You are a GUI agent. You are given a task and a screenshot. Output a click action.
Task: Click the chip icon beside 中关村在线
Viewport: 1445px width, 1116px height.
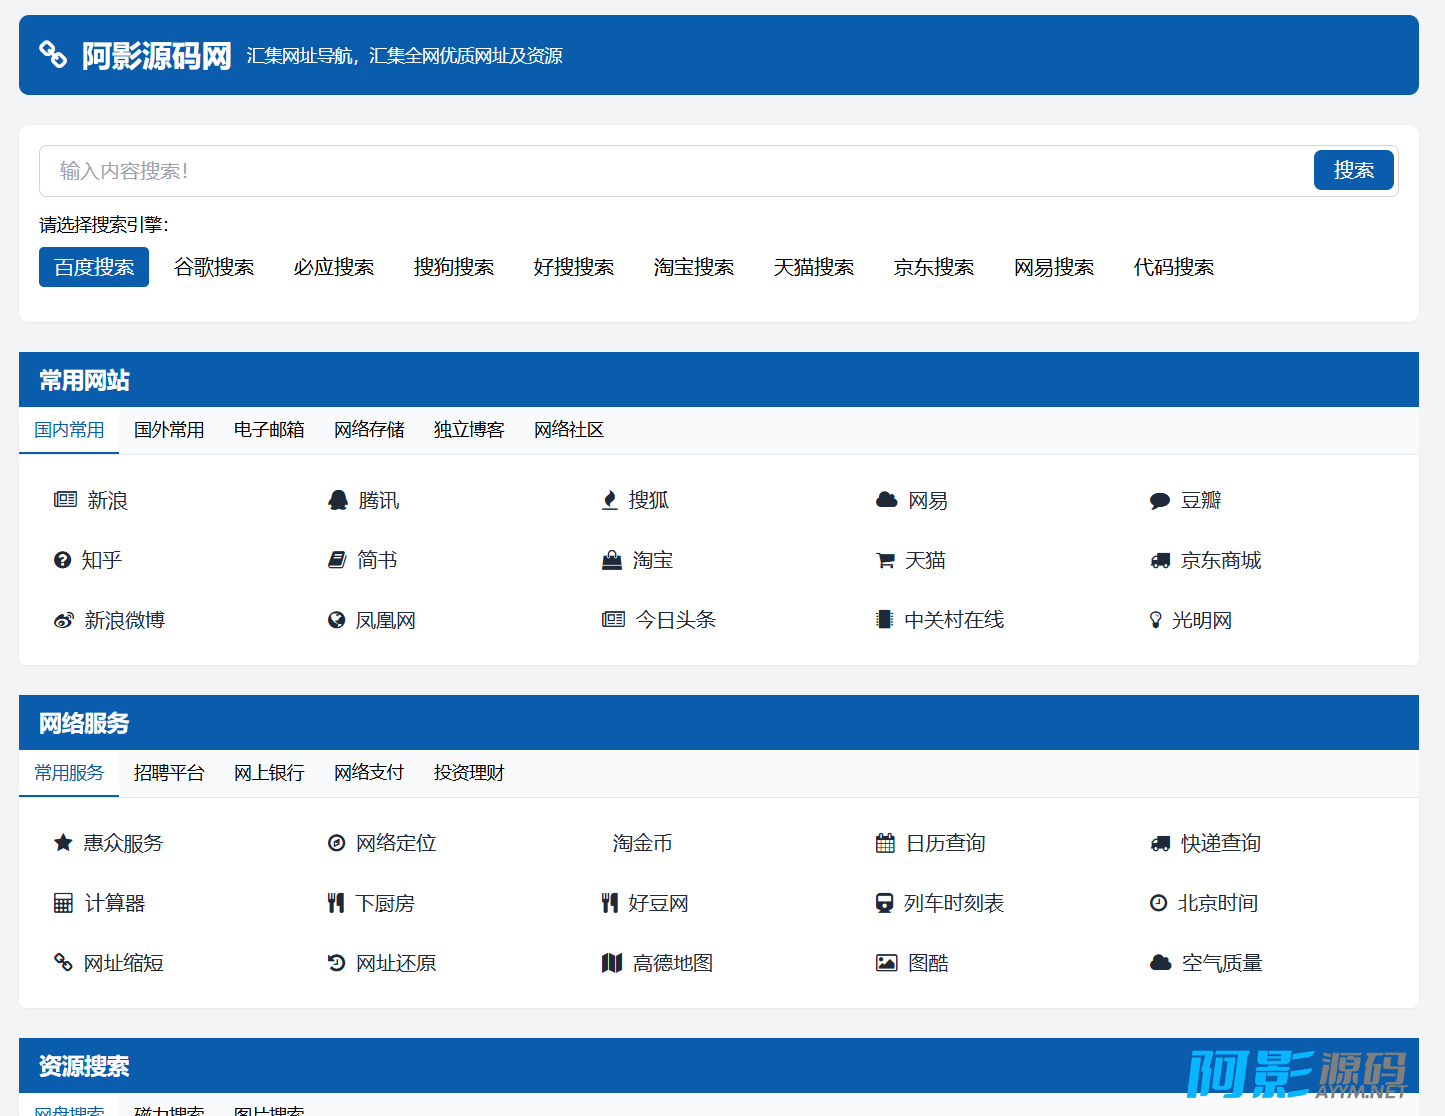(x=884, y=620)
